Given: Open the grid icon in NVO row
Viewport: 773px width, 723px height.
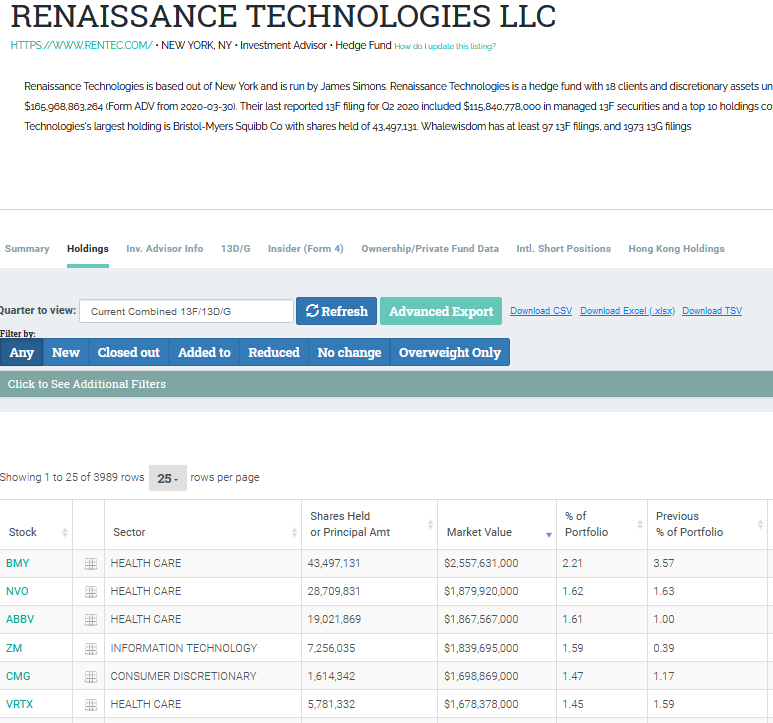Looking at the screenshot, I should click(91, 591).
